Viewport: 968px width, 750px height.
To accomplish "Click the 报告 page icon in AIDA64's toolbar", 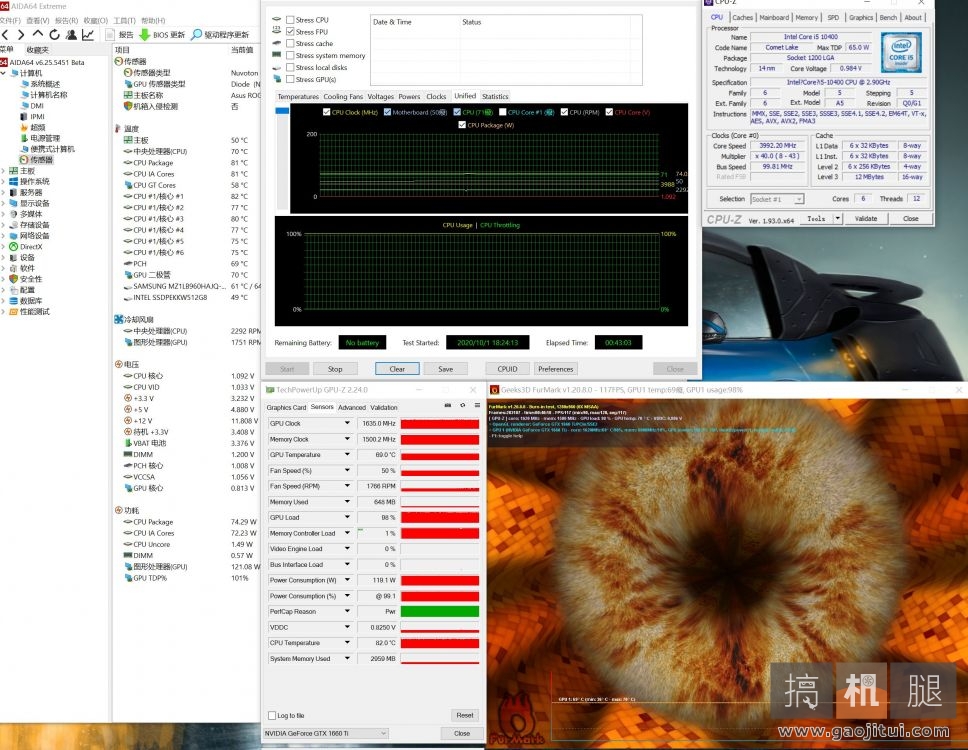I will [110, 35].
